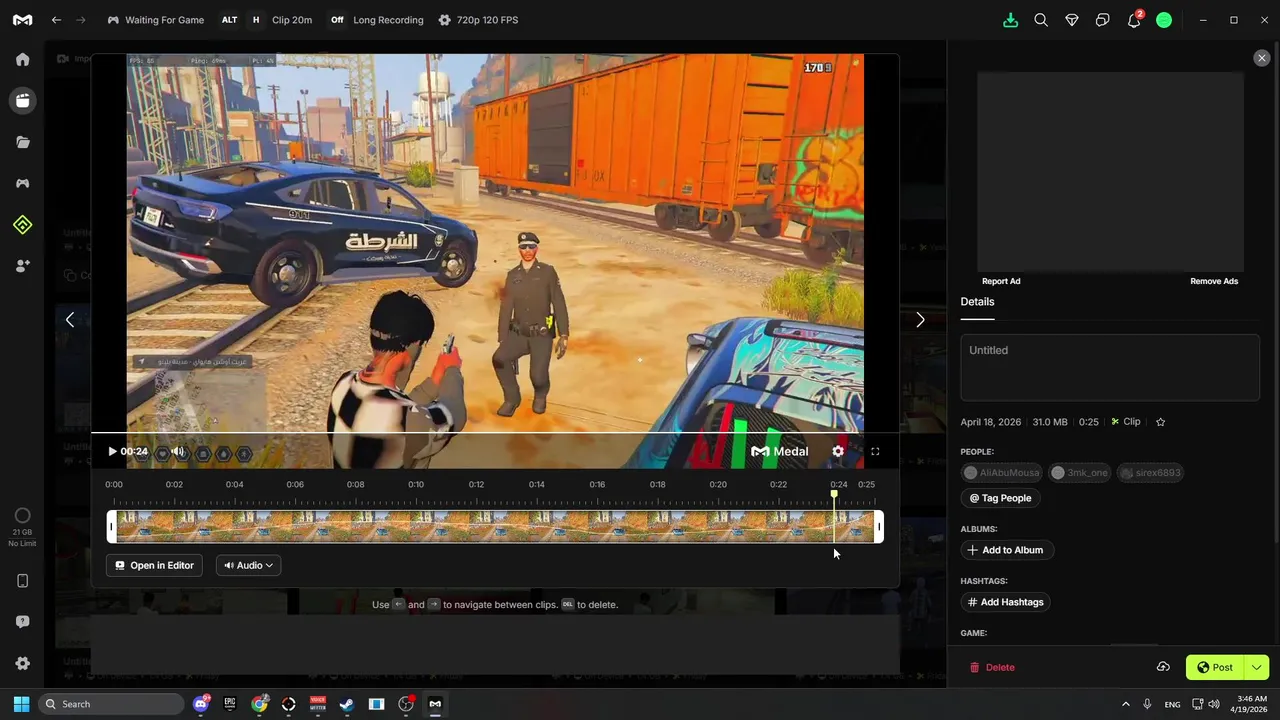Click the AliAbuMousa tagged person chip

coord(1002,473)
